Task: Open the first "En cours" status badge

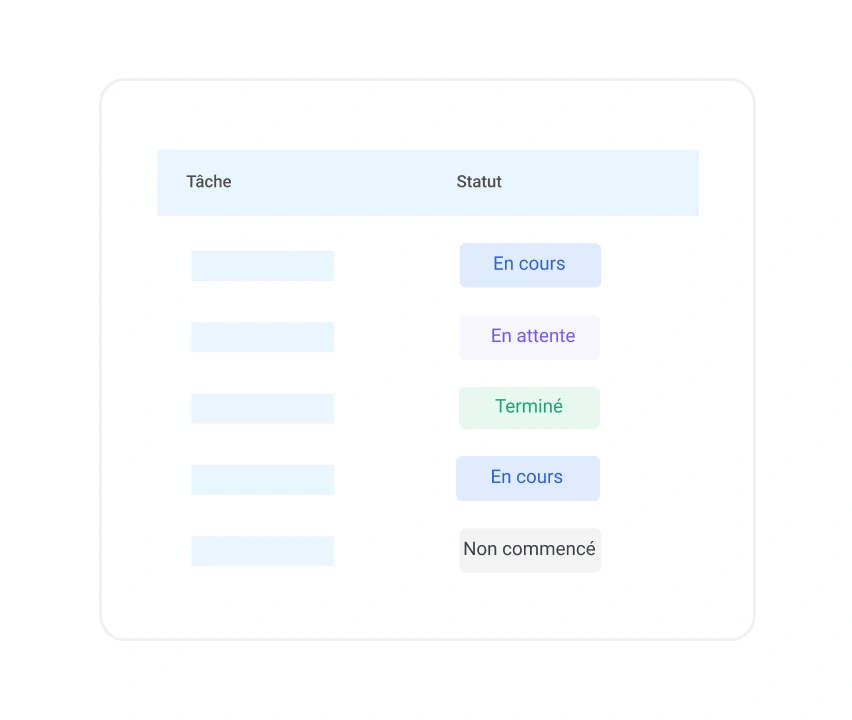Action: click(530, 265)
